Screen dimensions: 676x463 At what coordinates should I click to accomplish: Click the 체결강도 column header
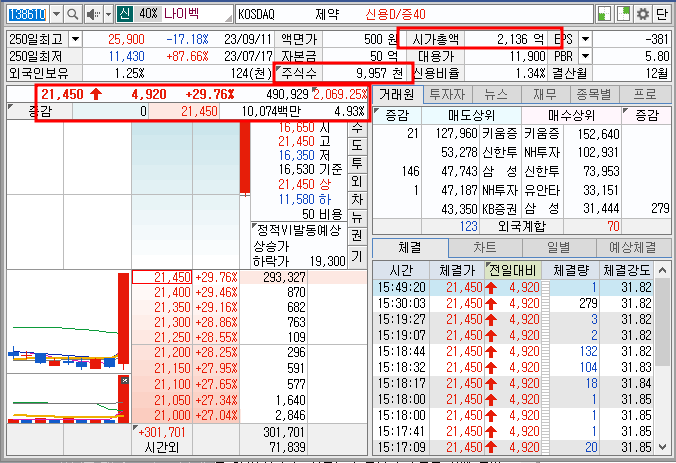tap(626, 270)
